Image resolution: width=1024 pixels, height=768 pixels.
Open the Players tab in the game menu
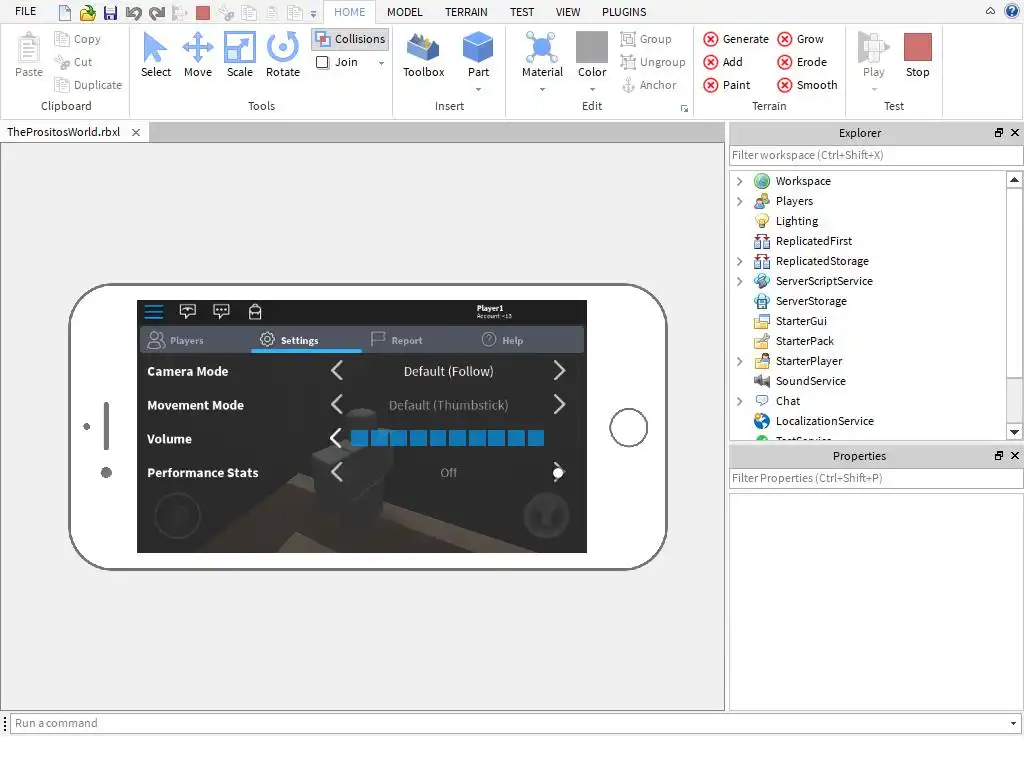(x=195, y=340)
